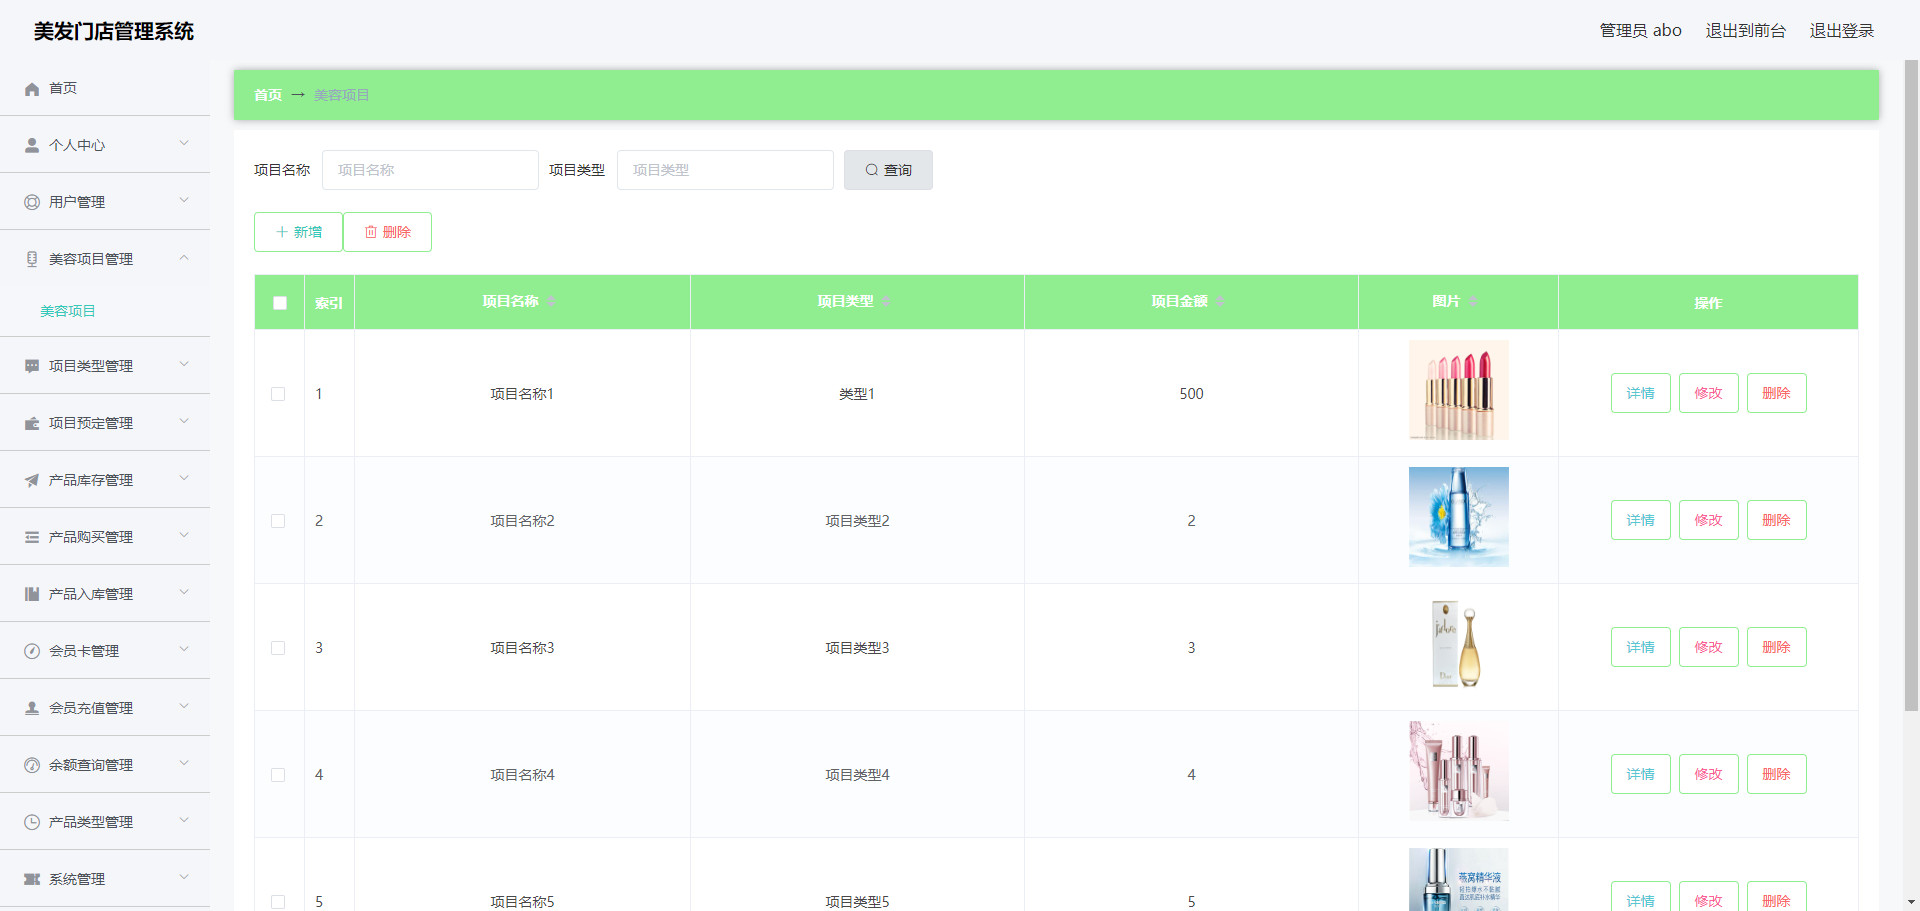This screenshot has width=1920, height=911.
Task: Click the 删除 batch delete button
Action: (x=387, y=232)
